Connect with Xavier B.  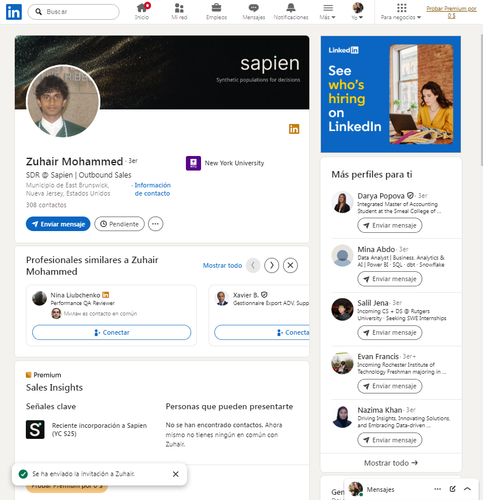pos(262,332)
